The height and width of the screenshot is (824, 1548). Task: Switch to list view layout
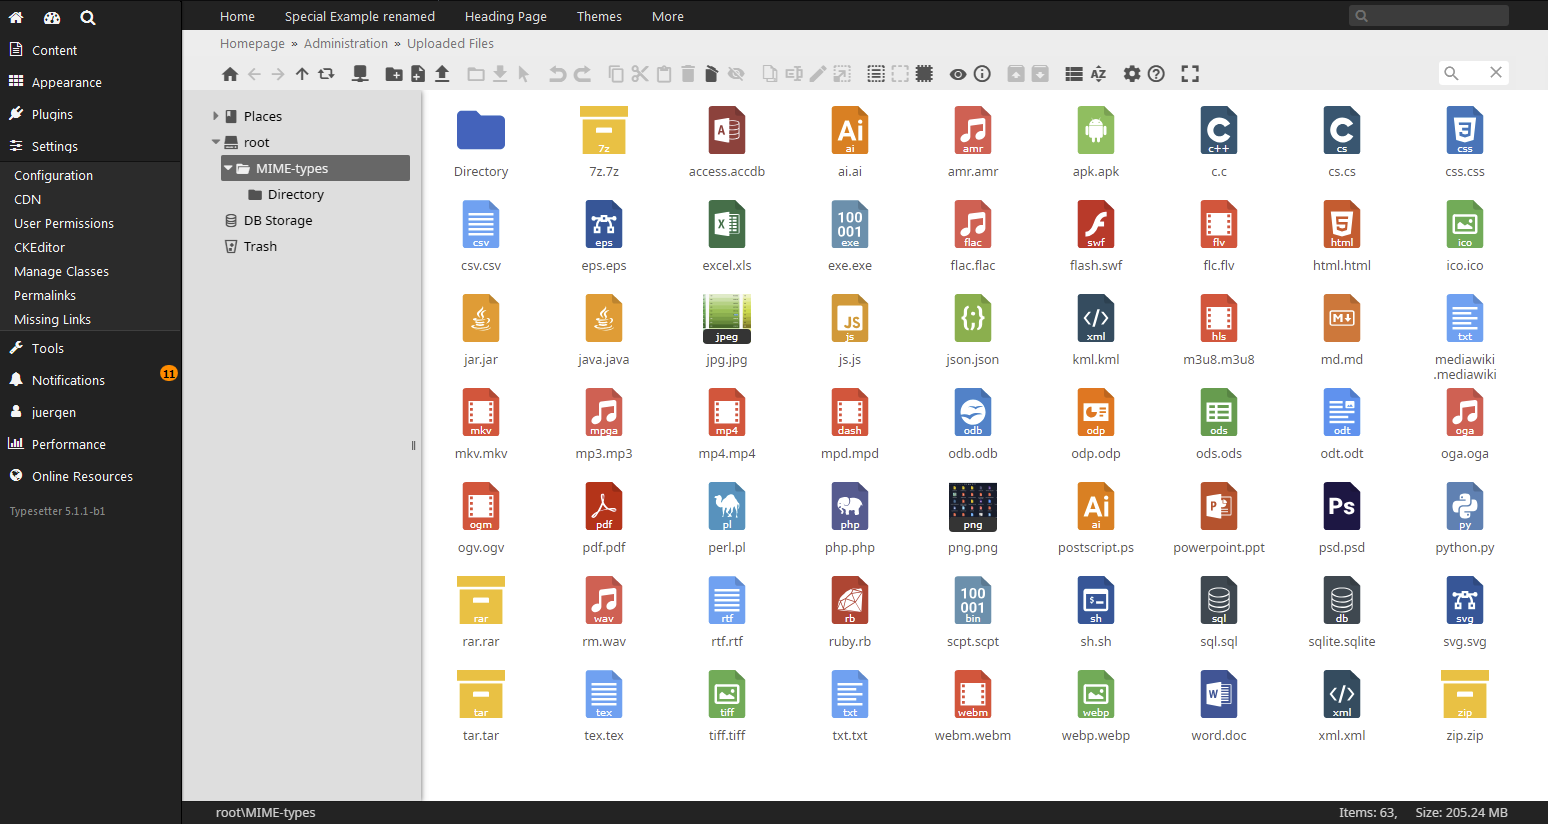[x=1073, y=73]
